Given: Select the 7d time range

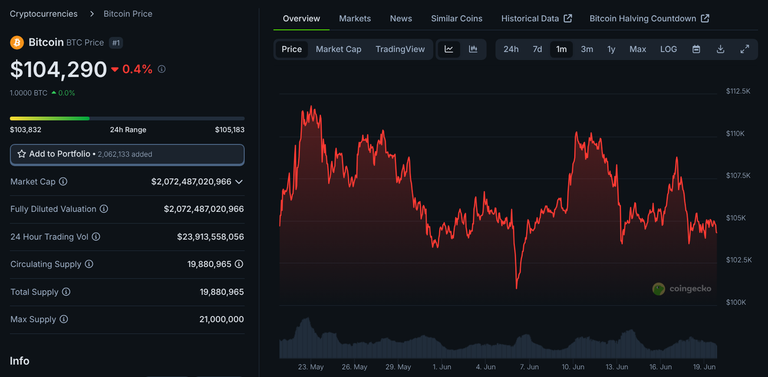Looking at the screenshot, I should 537,49.
